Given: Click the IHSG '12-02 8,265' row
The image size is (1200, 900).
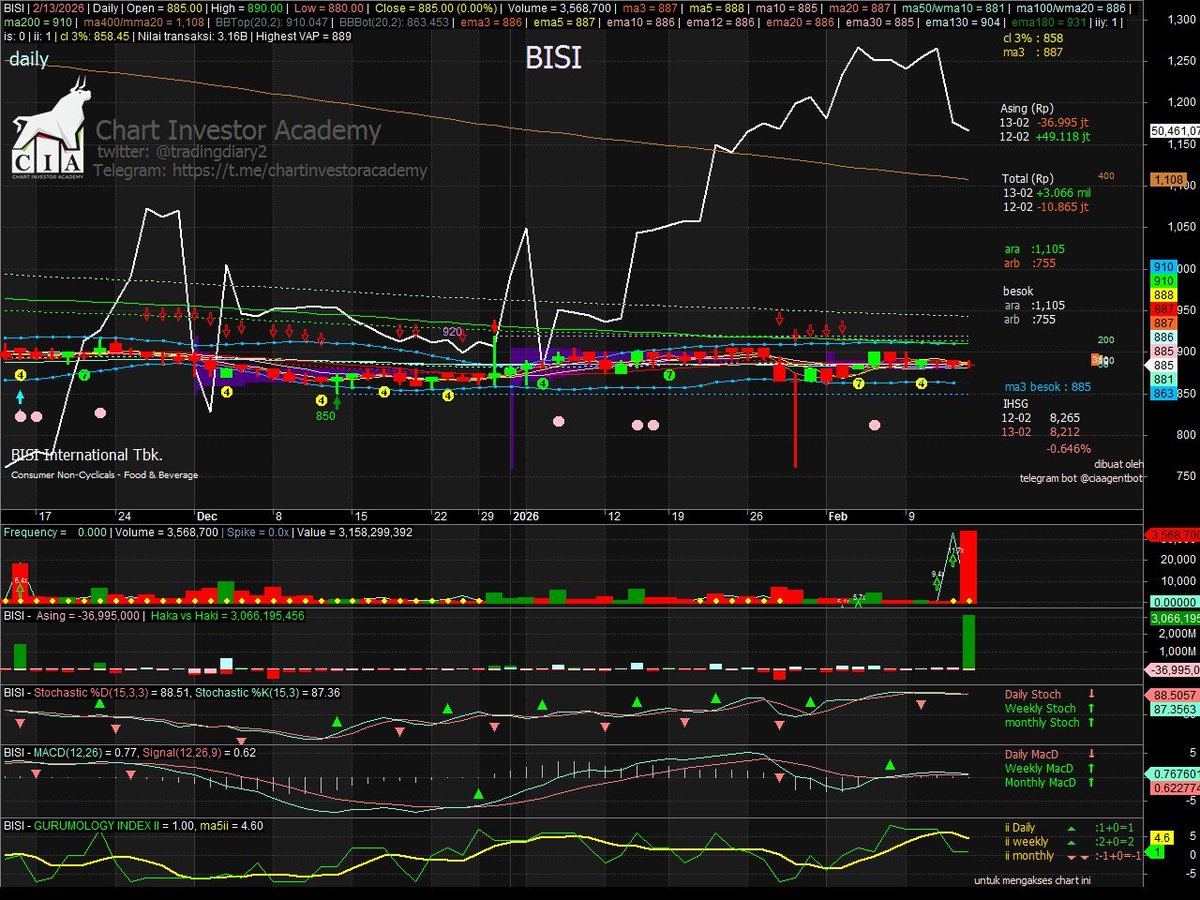Looking at the screenshot, I should [x=1043, y=417].
